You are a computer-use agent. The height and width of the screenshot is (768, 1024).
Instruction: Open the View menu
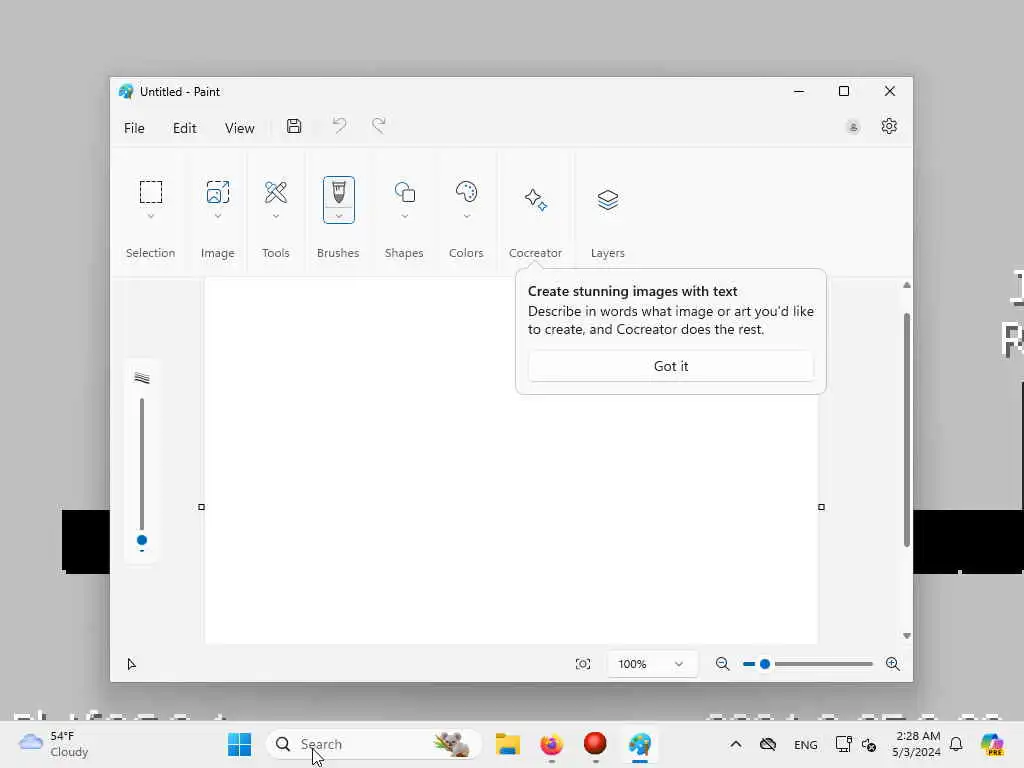(240, 128)
